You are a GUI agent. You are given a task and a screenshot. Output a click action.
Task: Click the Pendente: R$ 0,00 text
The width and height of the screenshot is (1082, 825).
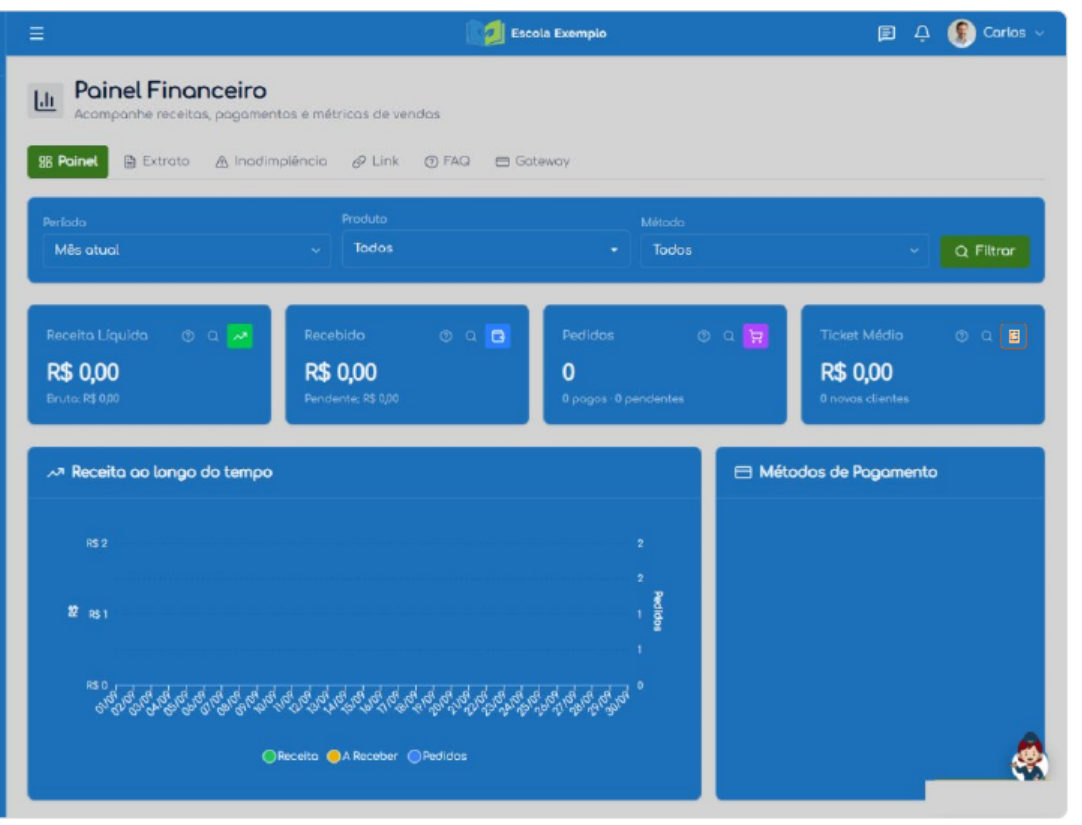(351, 399)
